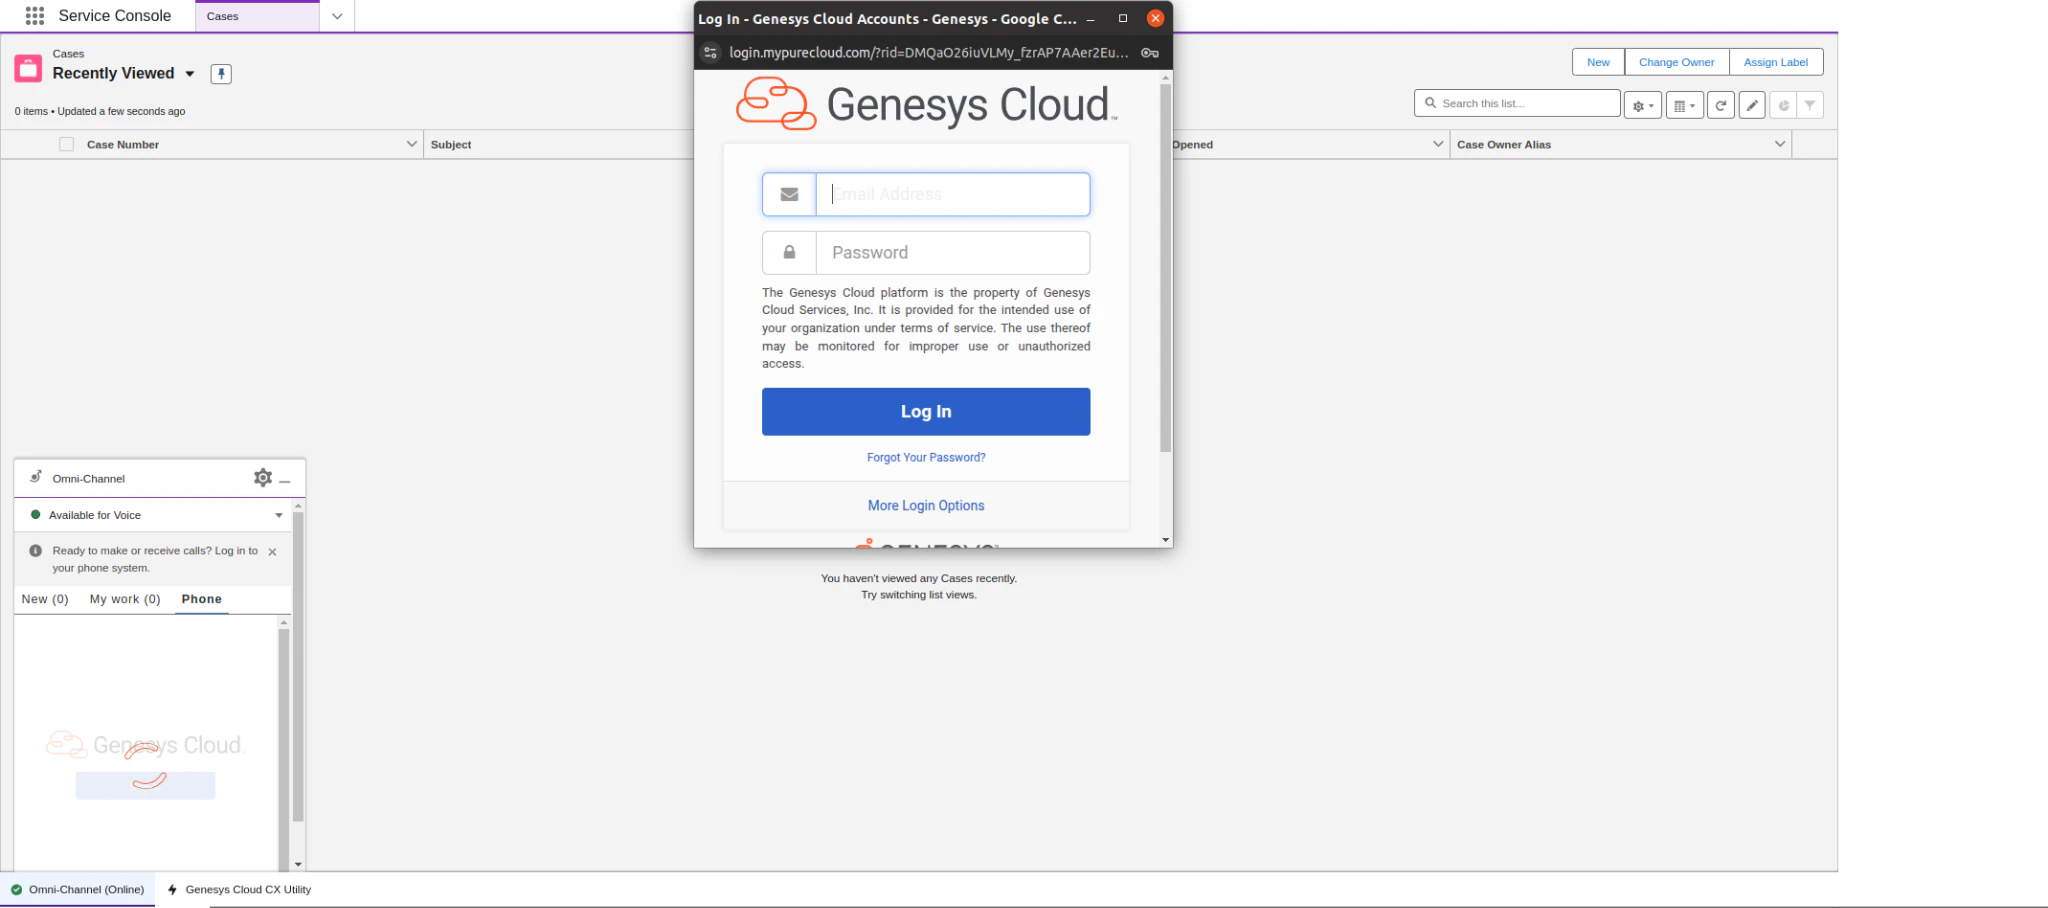2048x908 pixels.
Task: Refresh the Cases list
Action: click(x=1721, y=104)
